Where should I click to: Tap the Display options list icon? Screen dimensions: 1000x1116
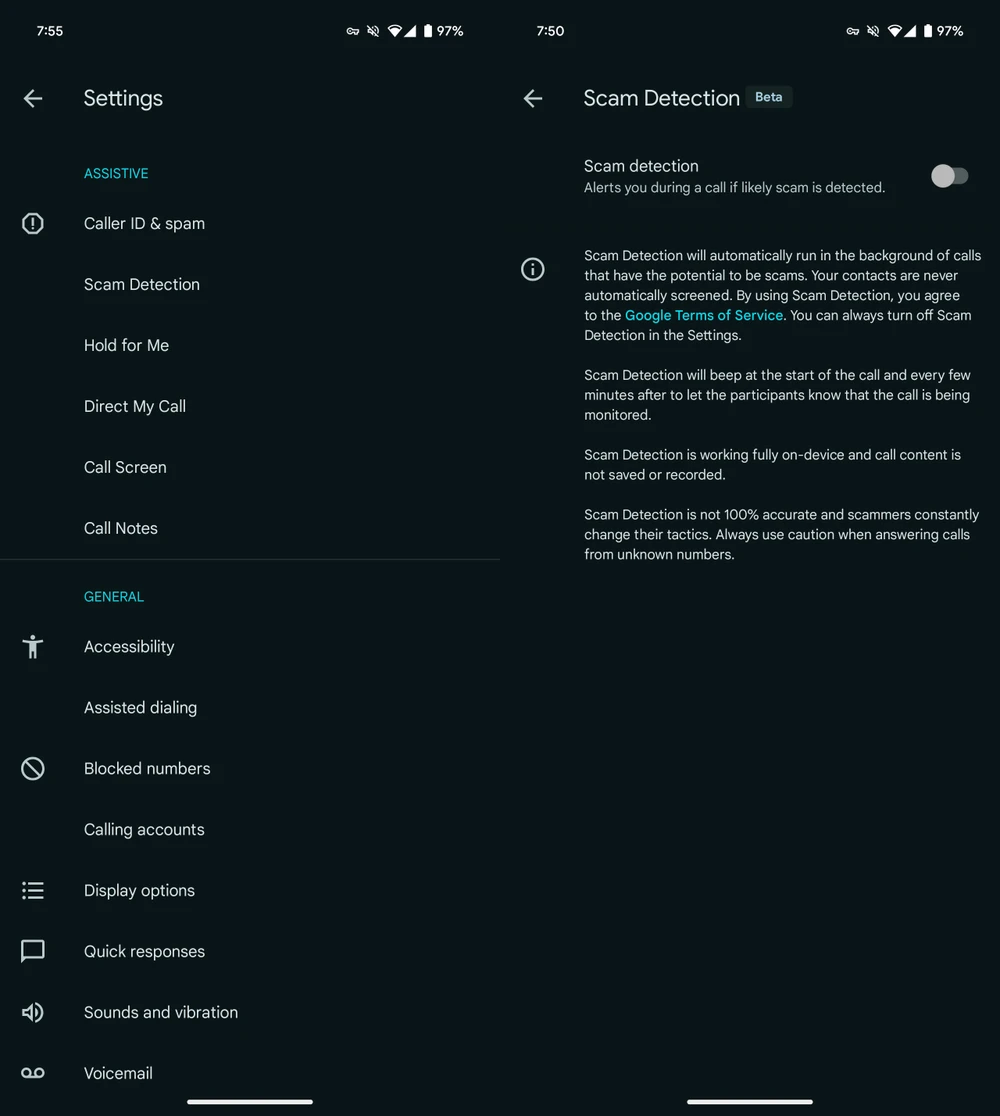(33, 891)
